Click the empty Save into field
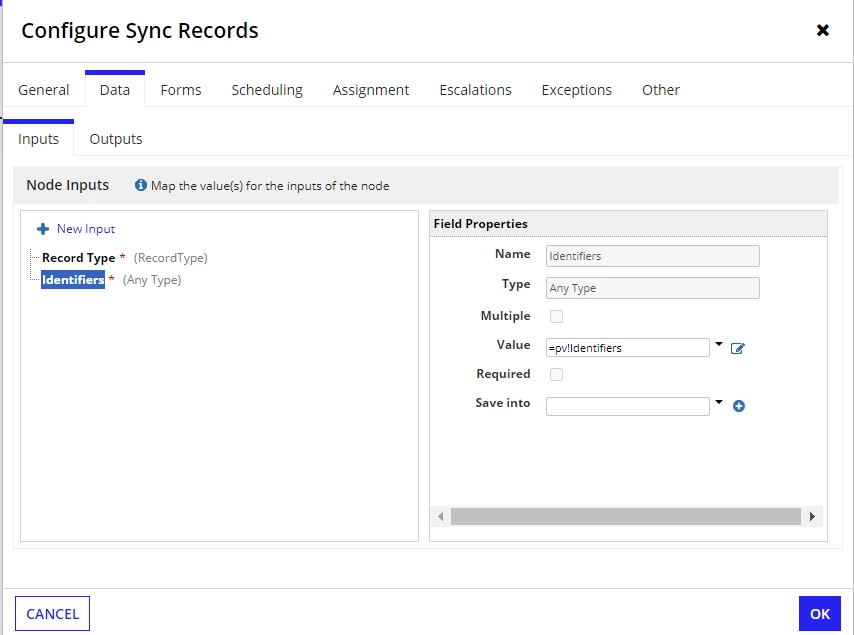 627,406
